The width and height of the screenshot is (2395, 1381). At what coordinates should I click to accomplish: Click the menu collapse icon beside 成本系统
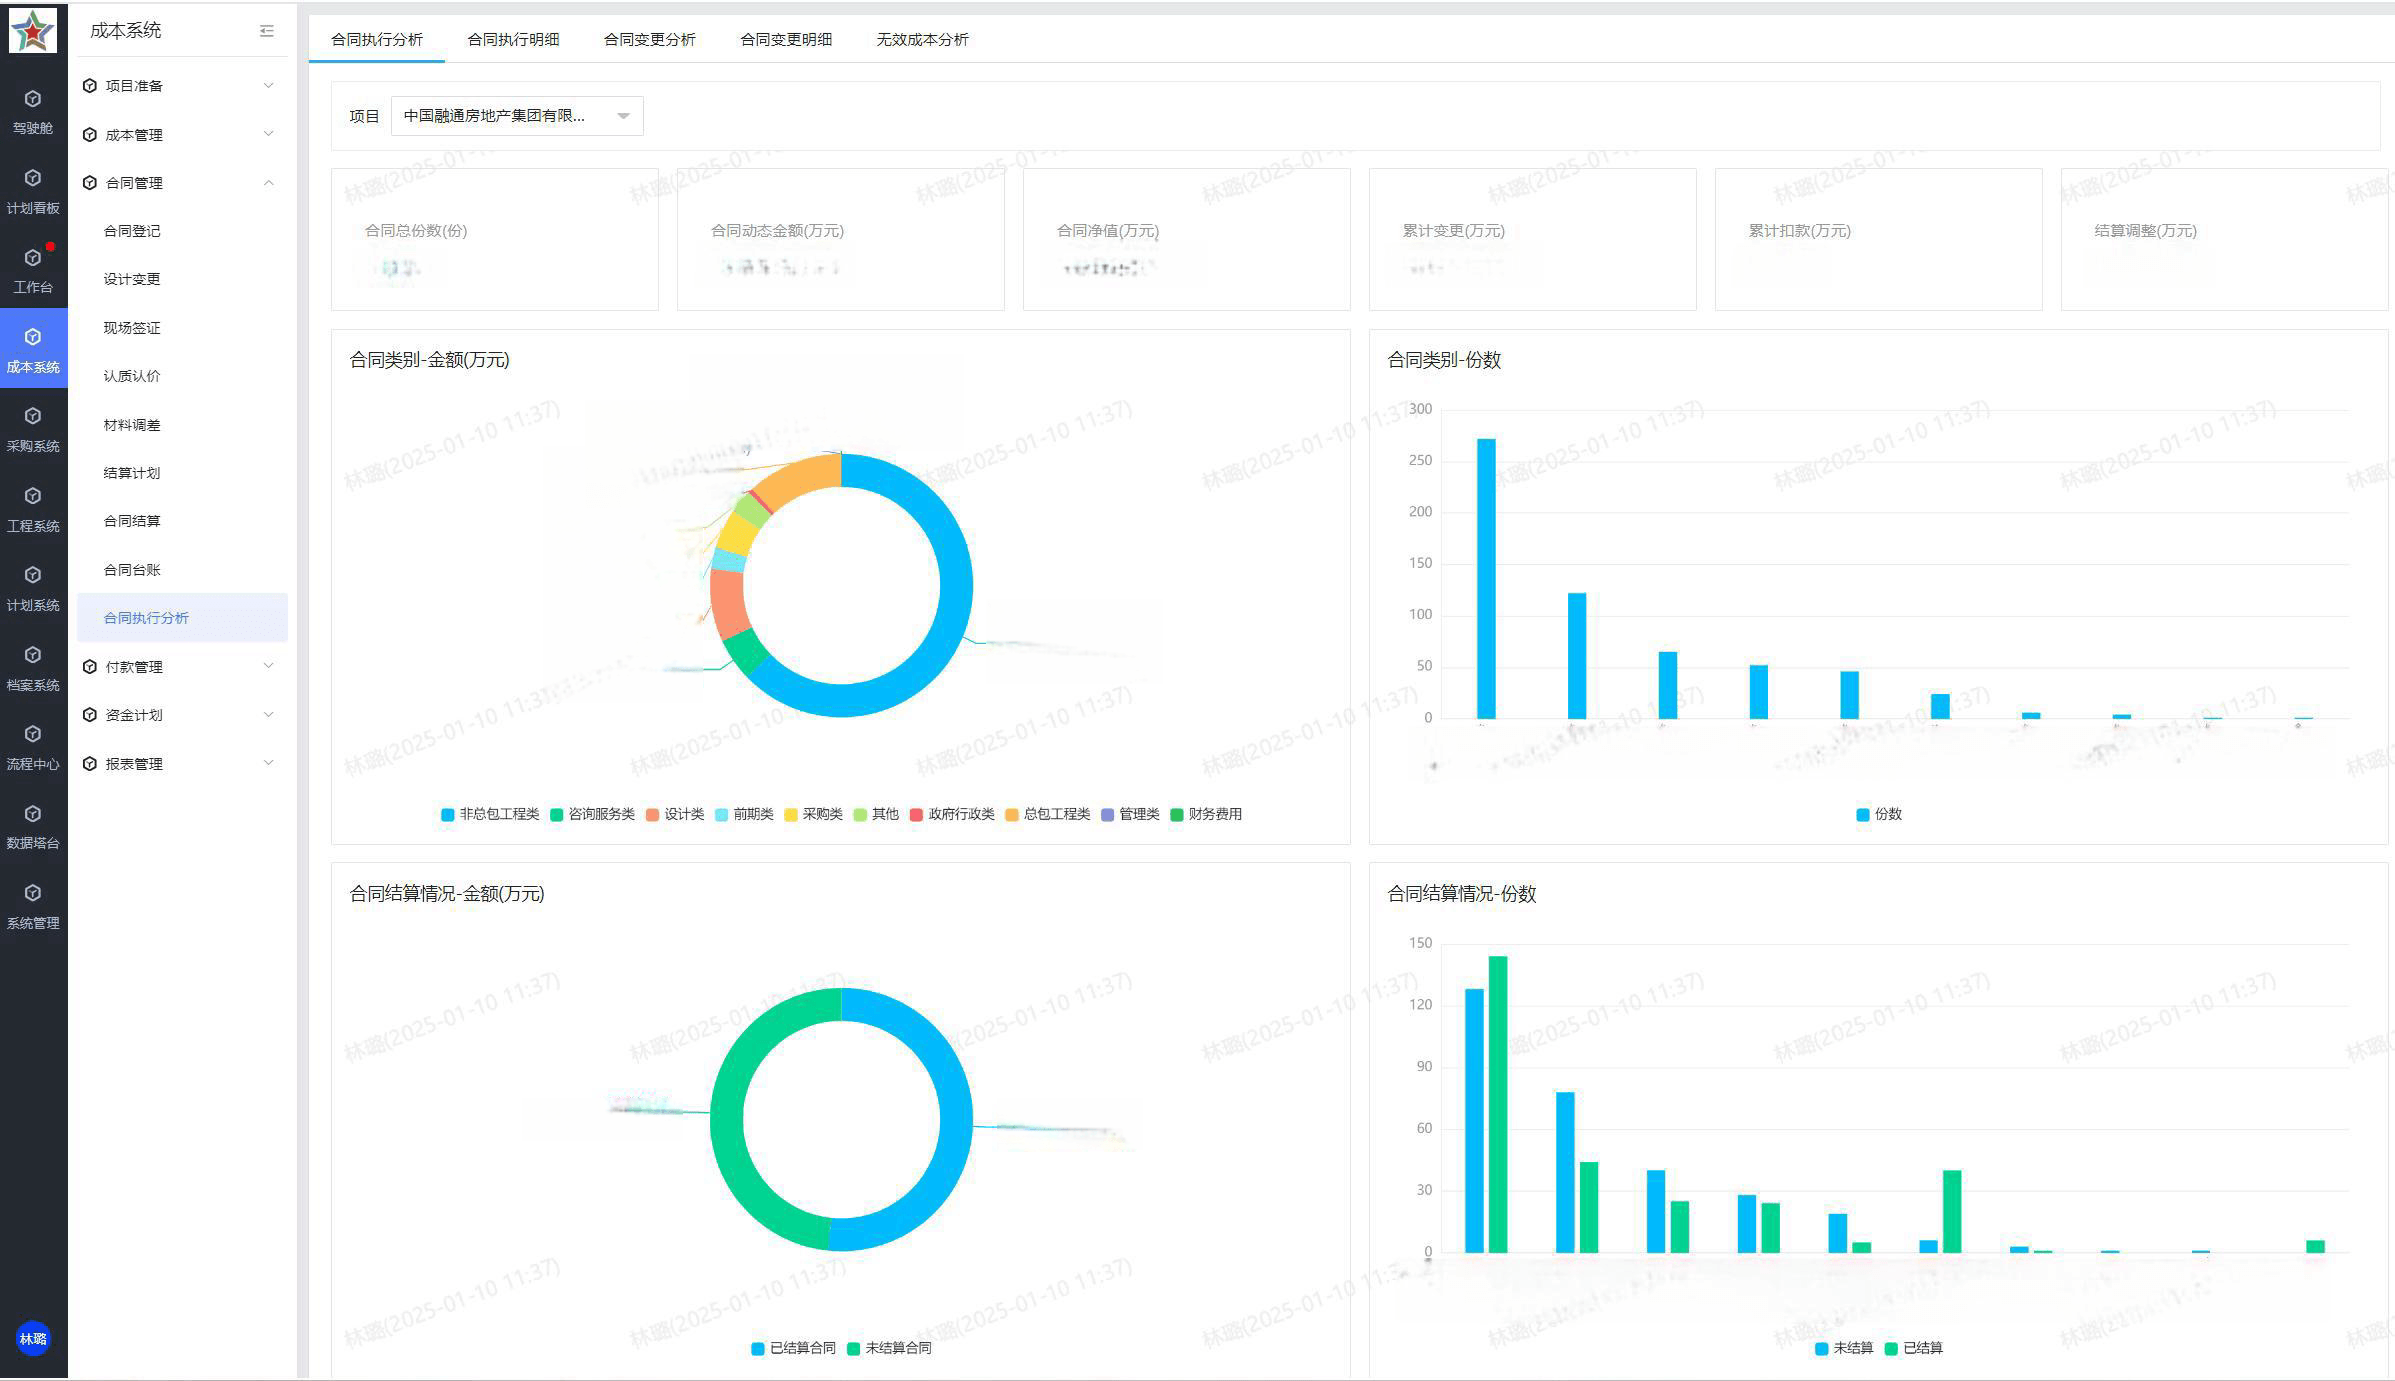[x=266, y=31]
